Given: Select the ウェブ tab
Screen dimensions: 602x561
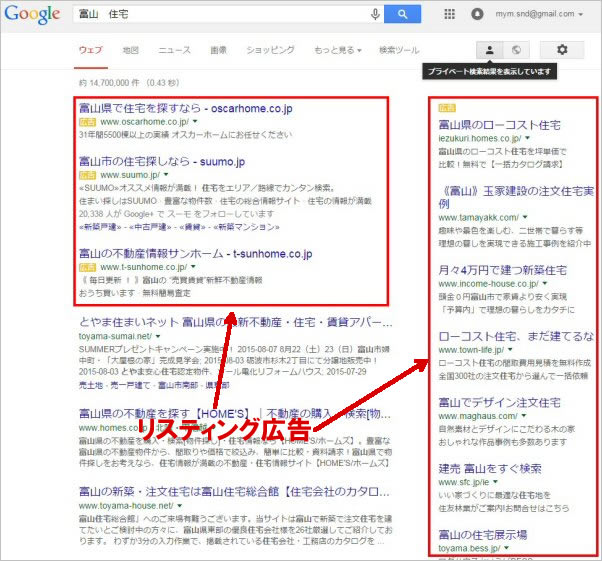Looking at the screenshot, I should coord(91,50).
